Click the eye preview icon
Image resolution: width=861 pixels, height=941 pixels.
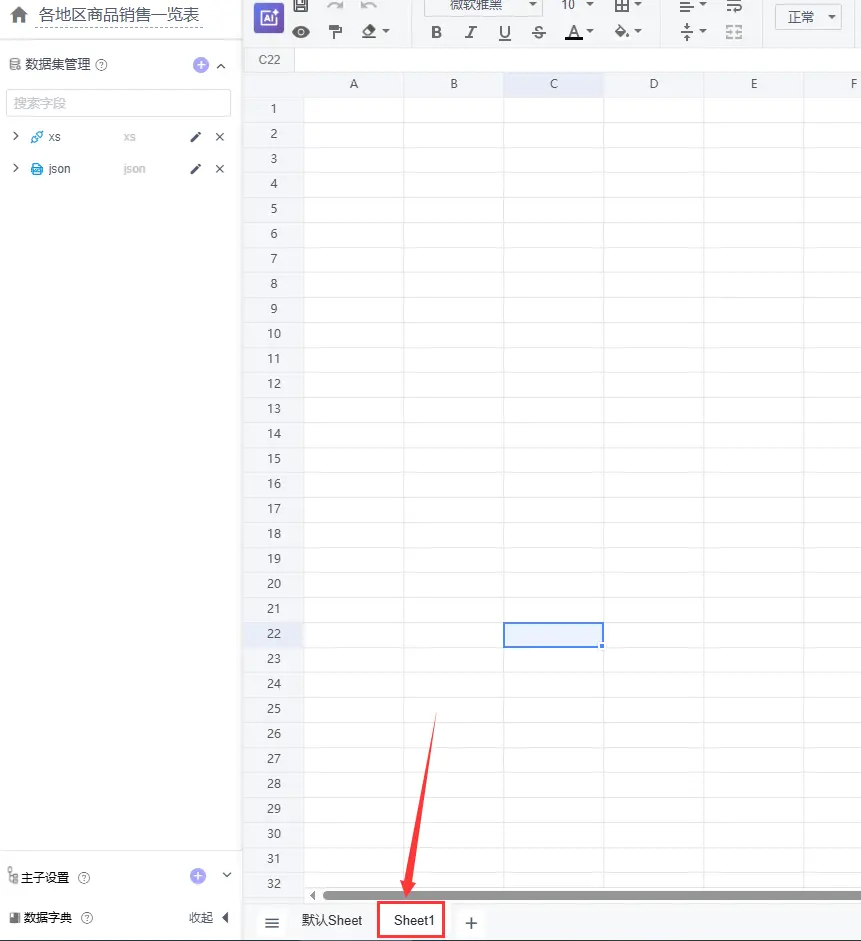pyautogui.click(x=301, y=32)
